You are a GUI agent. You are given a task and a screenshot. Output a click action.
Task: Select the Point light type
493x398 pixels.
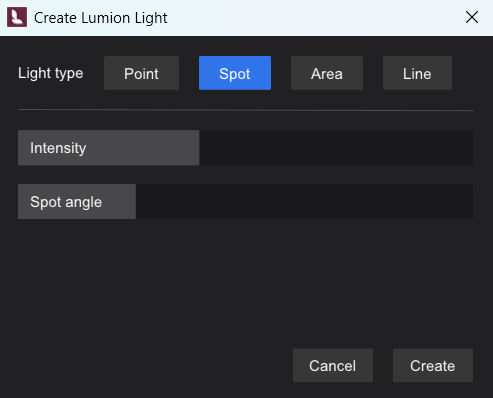(141, 73)
